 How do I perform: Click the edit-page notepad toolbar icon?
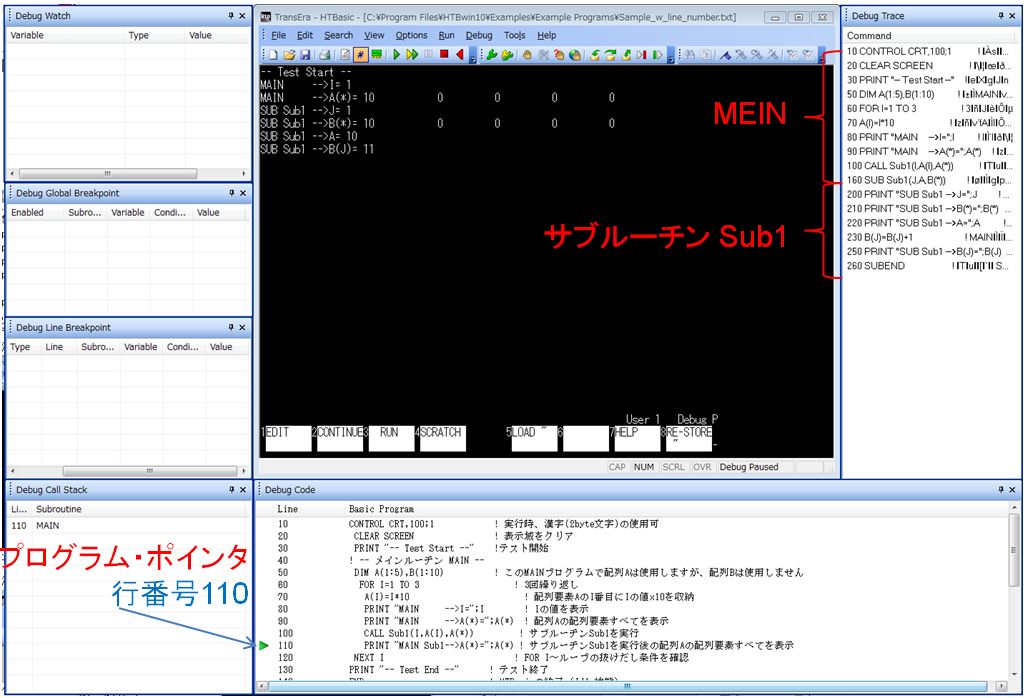tap(345, 55)
